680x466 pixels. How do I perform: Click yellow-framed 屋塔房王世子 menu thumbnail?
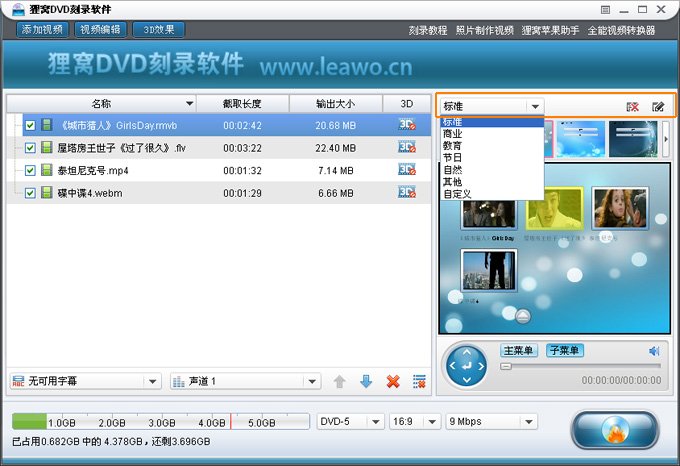(554, 209)
